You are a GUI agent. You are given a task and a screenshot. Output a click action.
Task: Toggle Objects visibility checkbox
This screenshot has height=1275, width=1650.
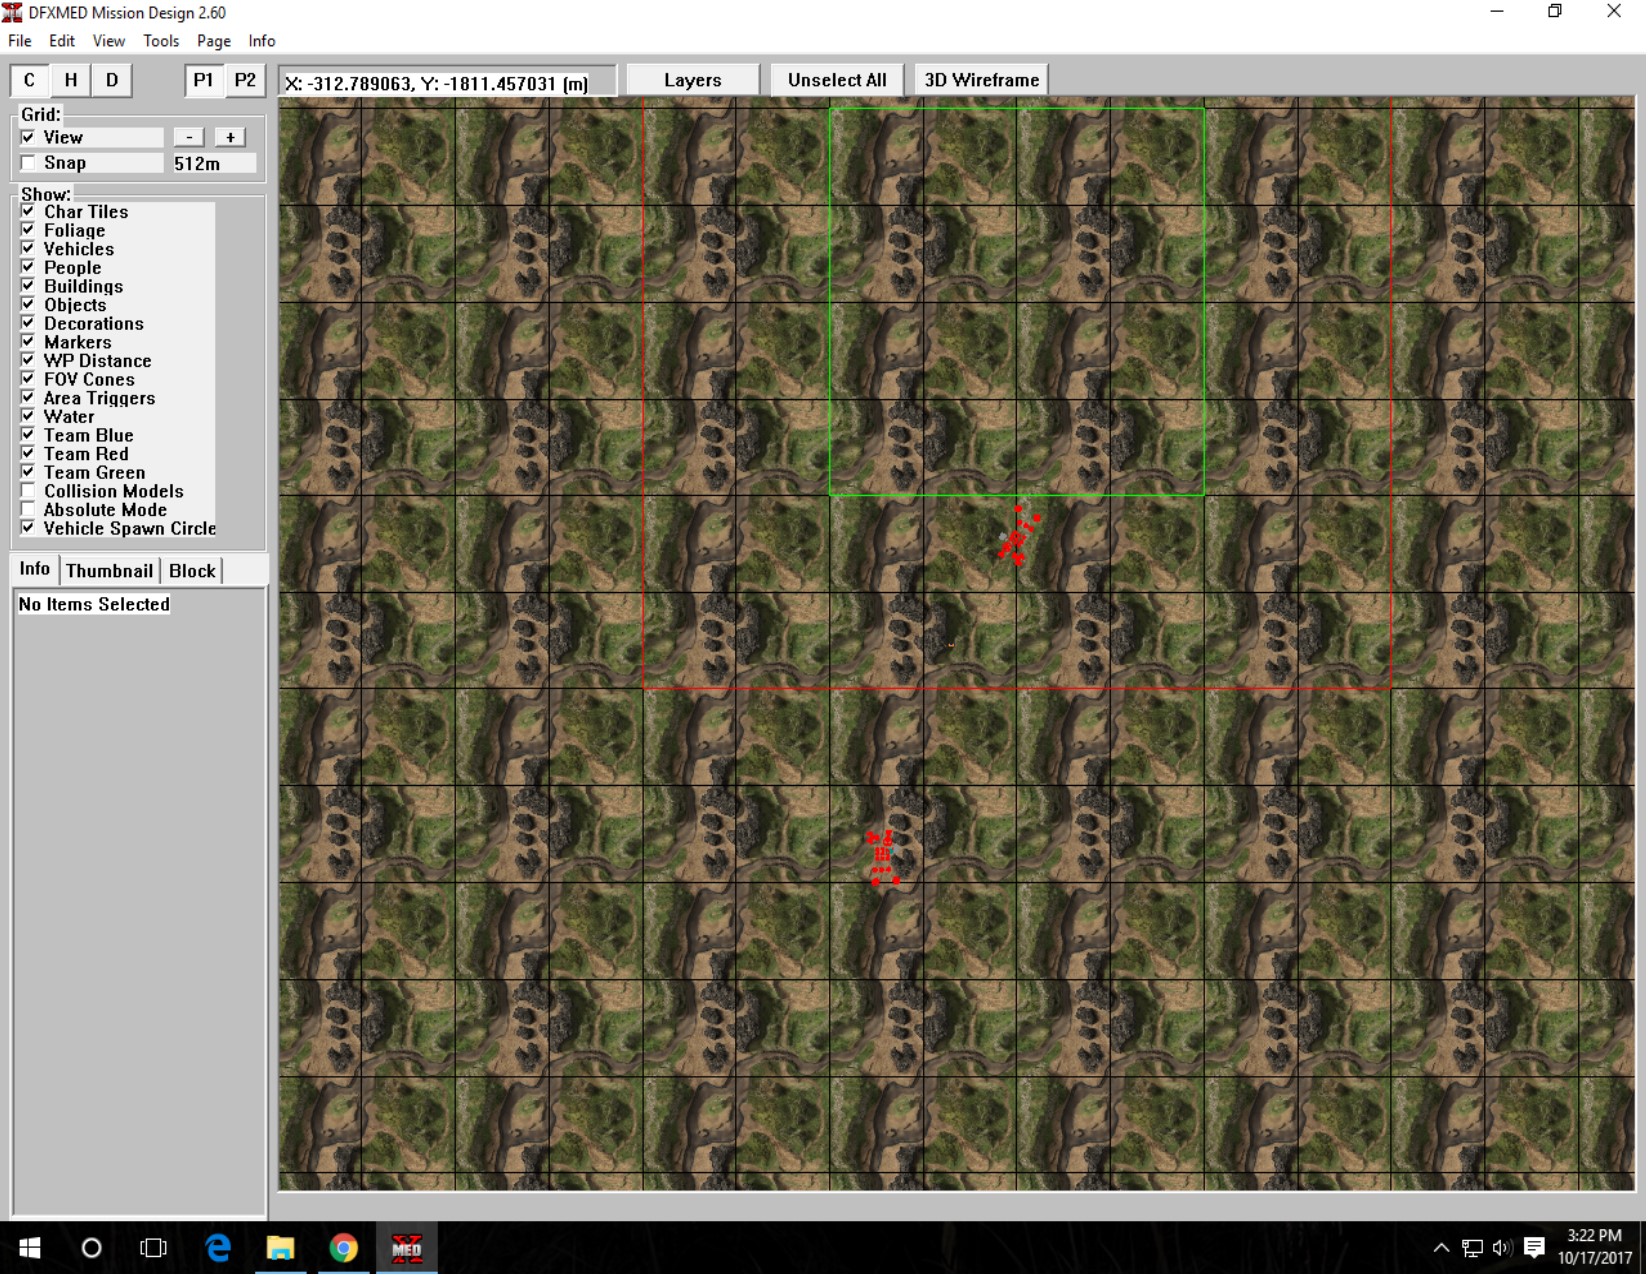click(28, 305)
